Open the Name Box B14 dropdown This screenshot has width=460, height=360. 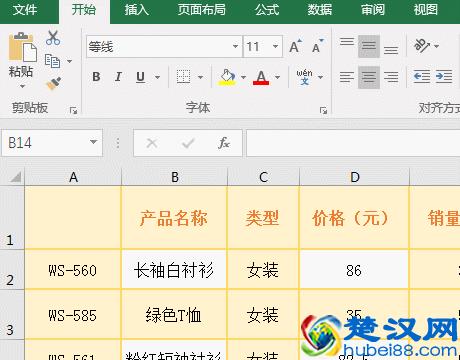click(94, 143)
